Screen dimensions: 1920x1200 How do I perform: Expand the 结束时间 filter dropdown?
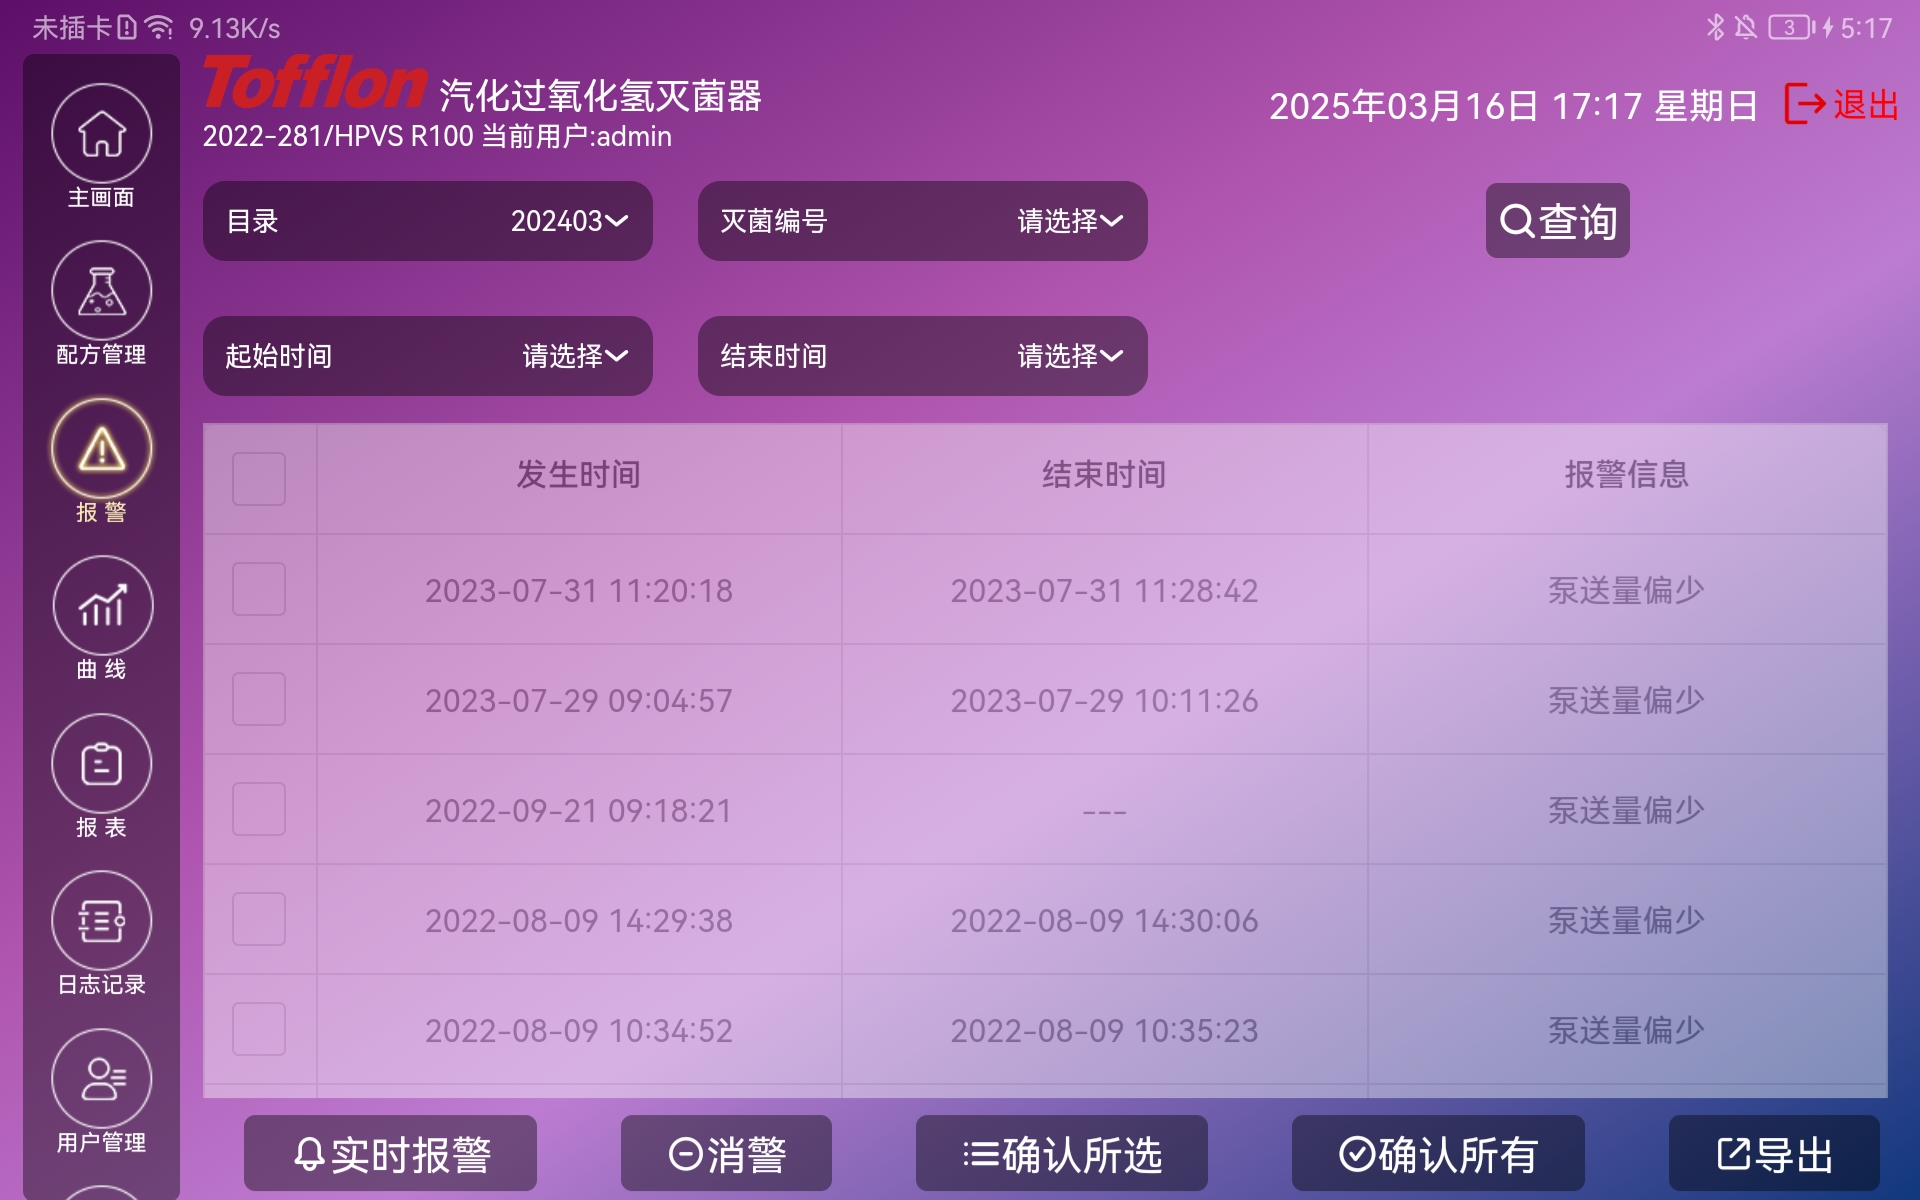pos(923,356)
